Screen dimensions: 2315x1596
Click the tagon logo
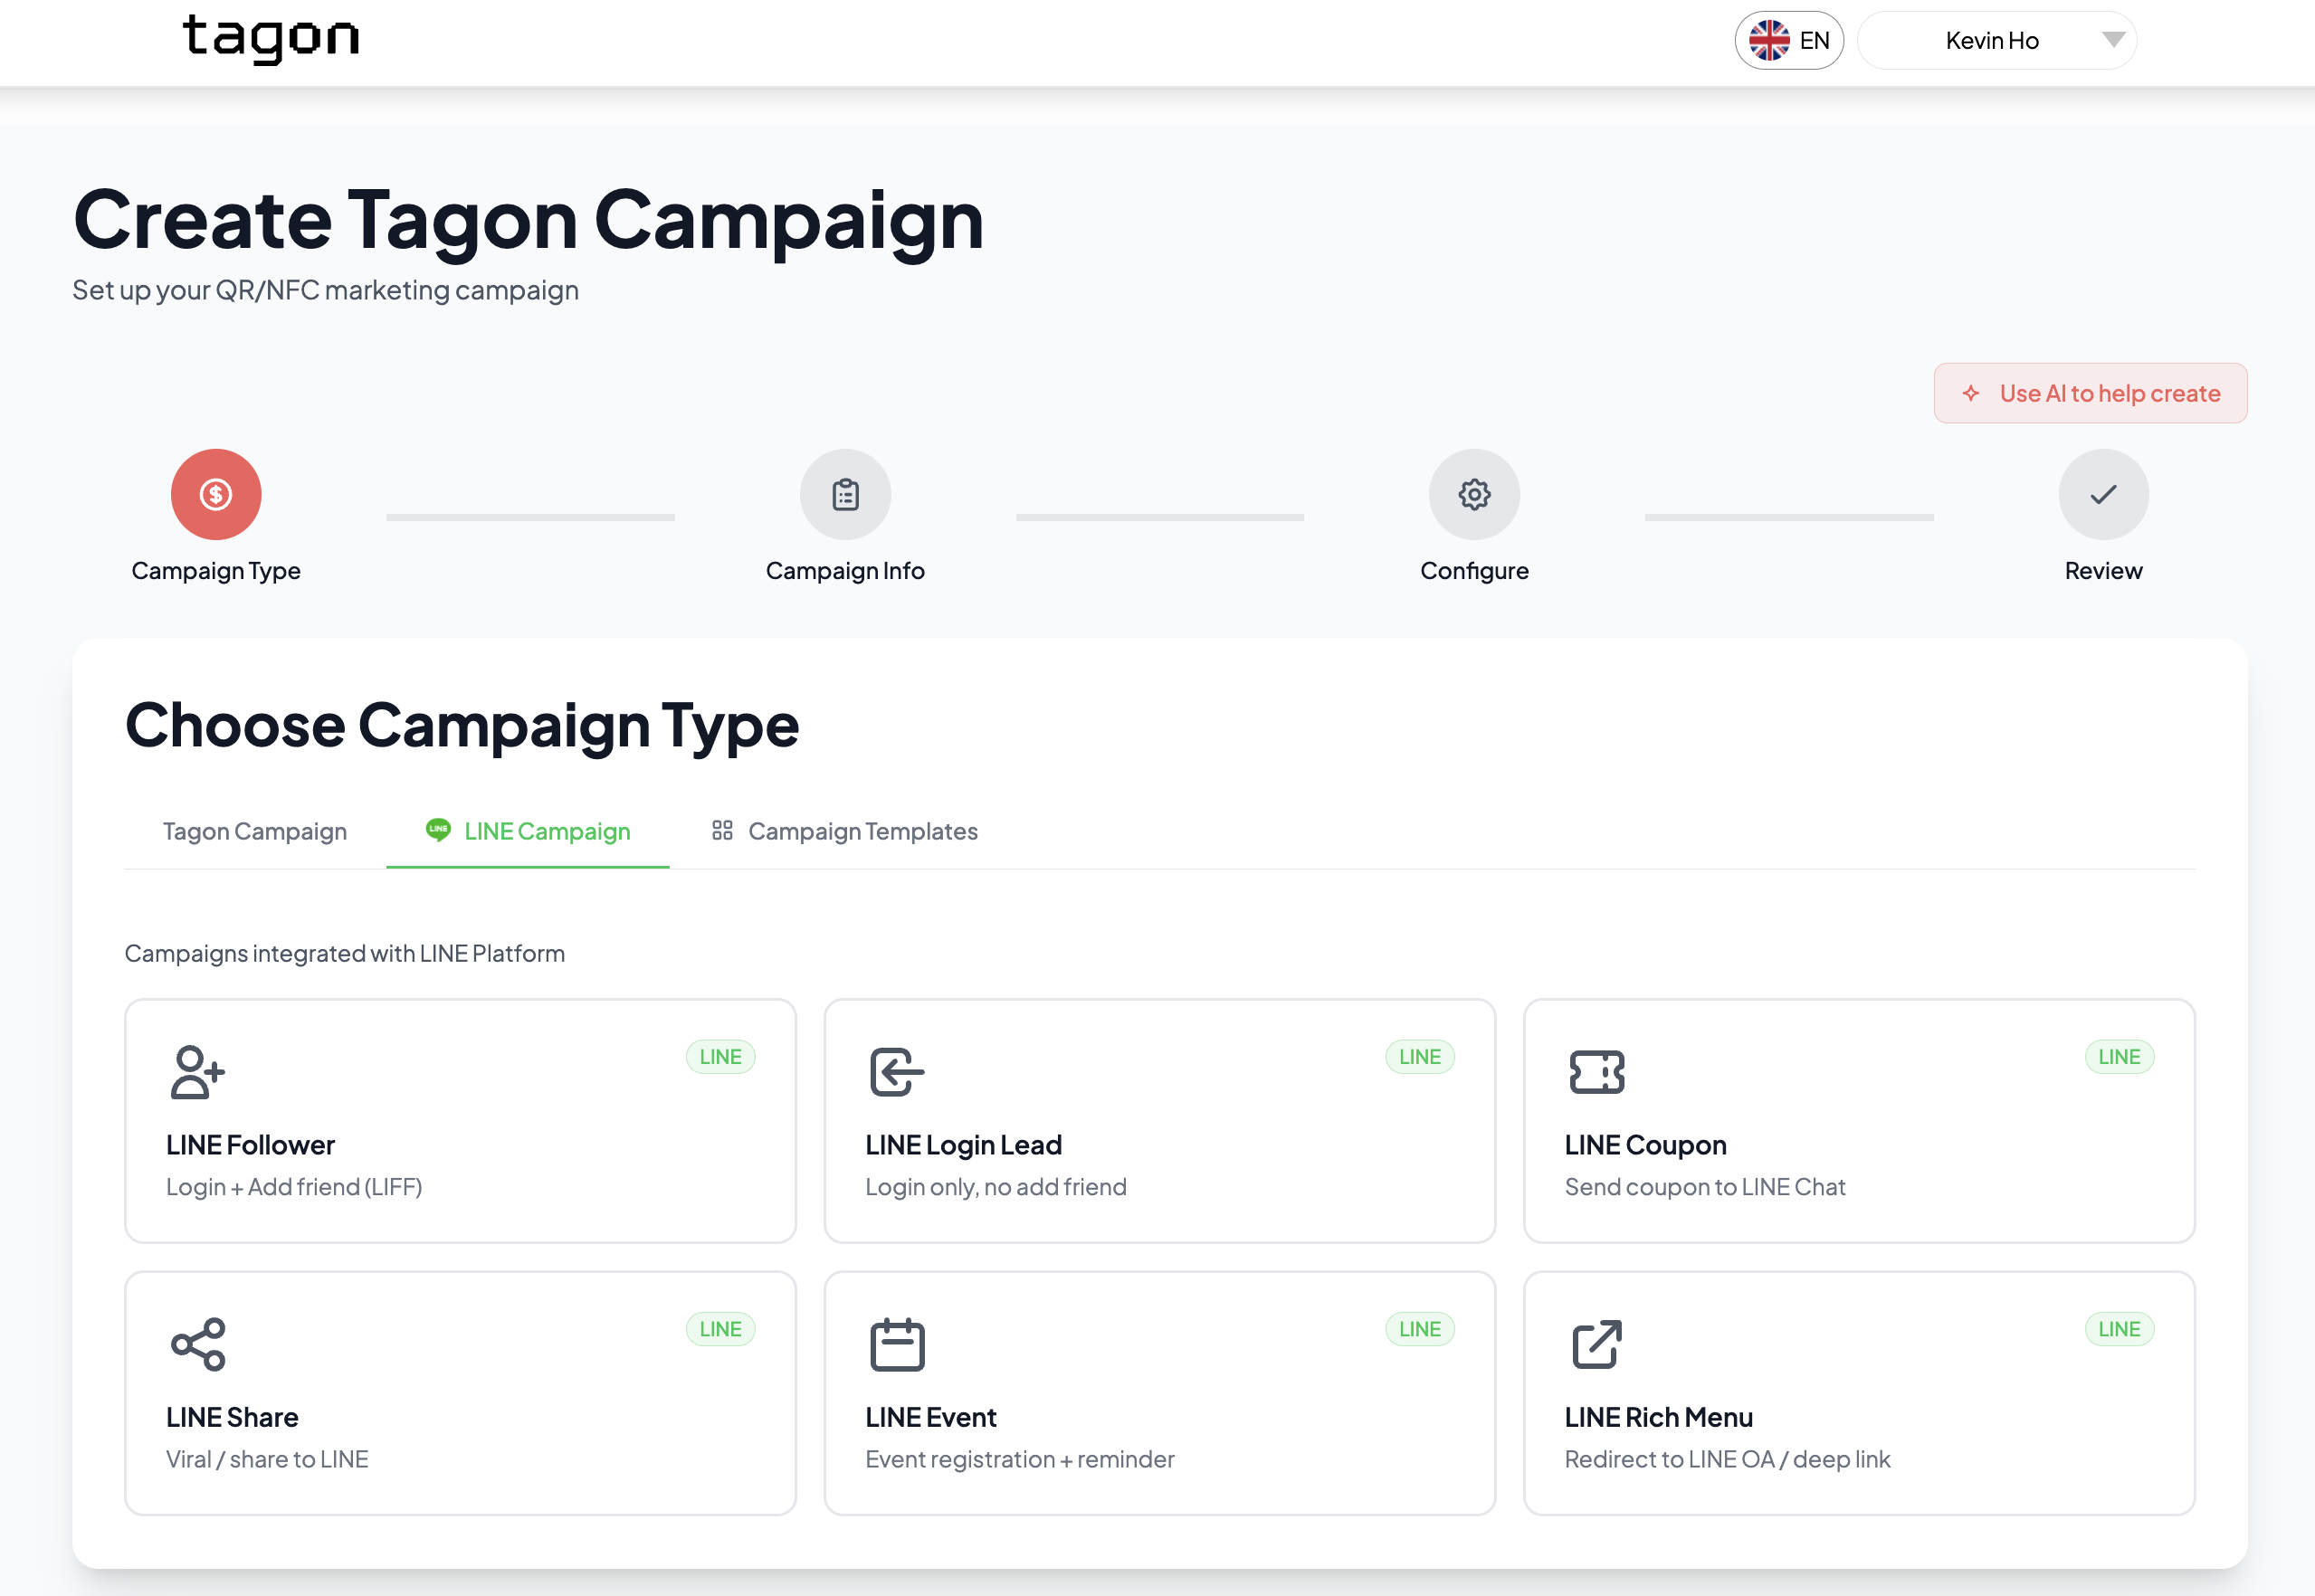point(270,39)
